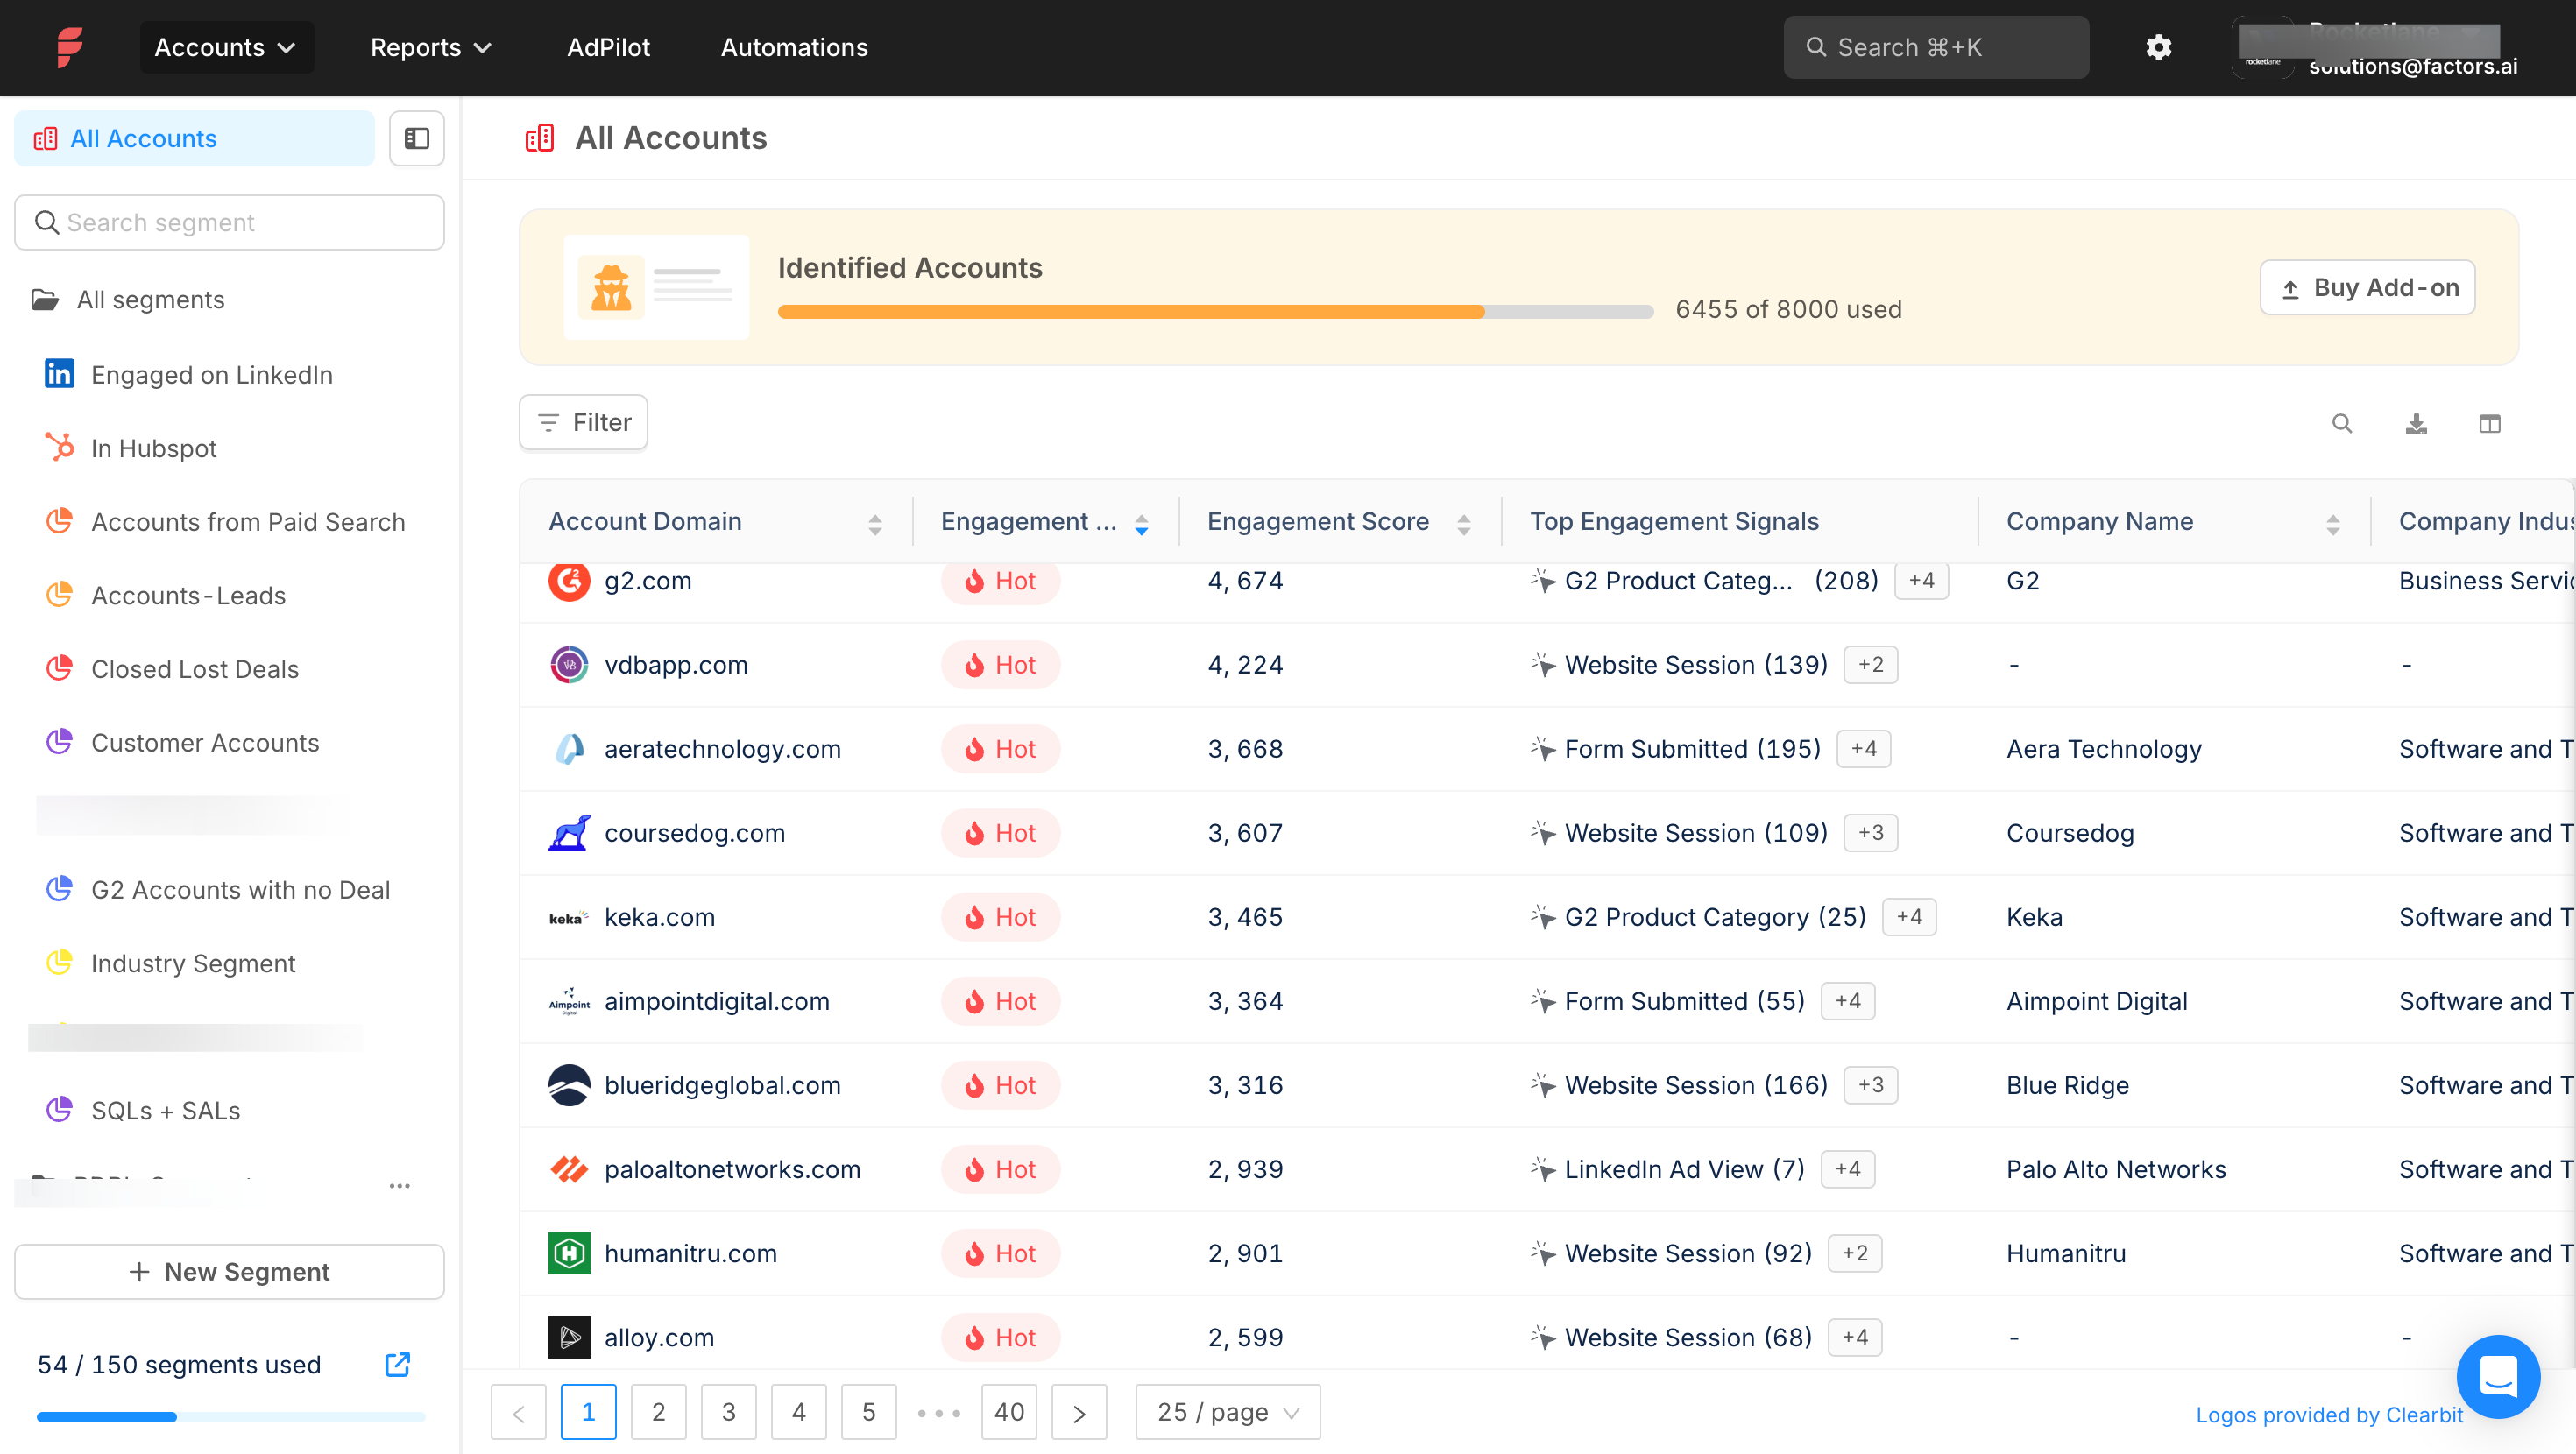
Task: Sort by Engagement Score column
Action: pos(1463,523)
